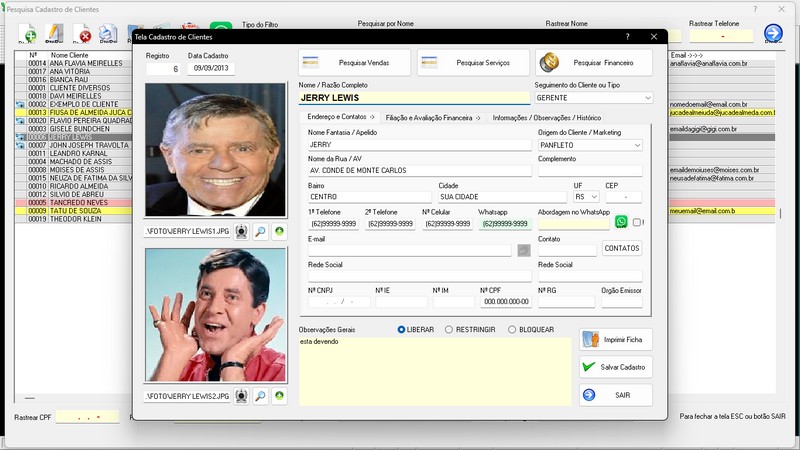
Task: Tick the checkbox beside the WhatsApp icon
Action: (x=637, y=222)
